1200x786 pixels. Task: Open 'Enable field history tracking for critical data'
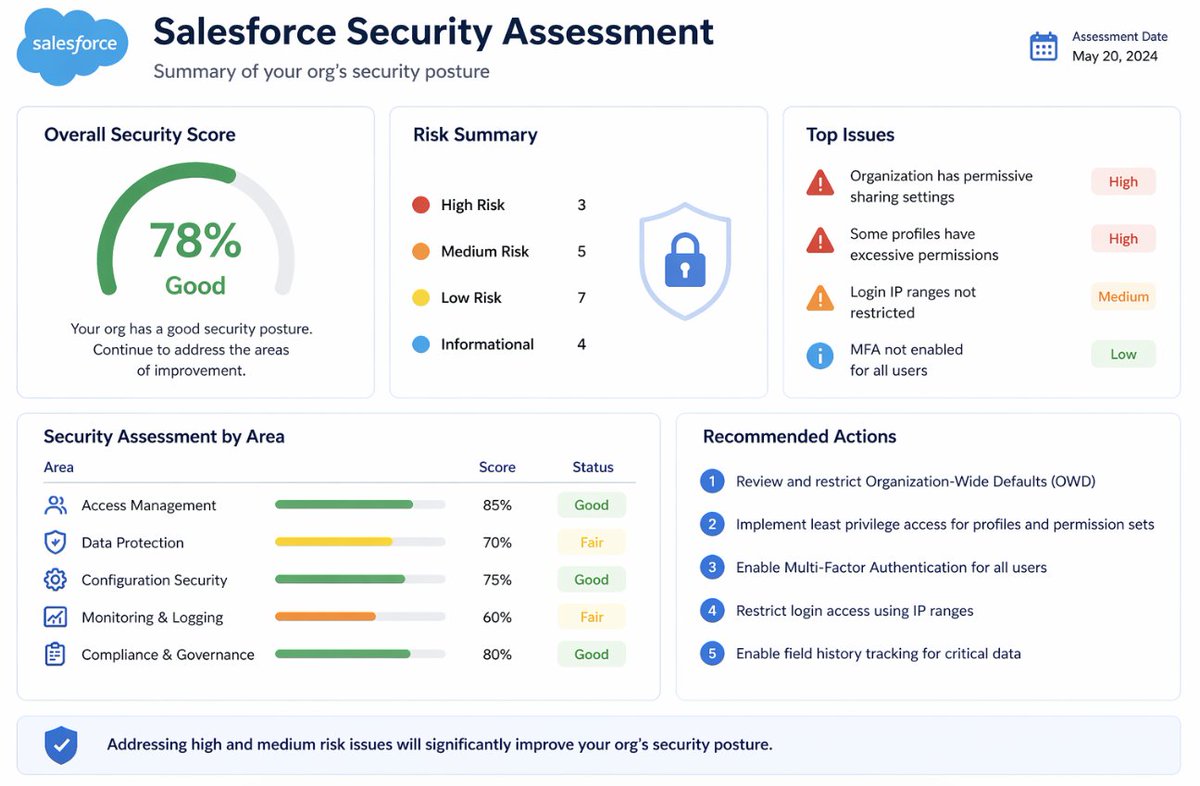coord(878,654)
